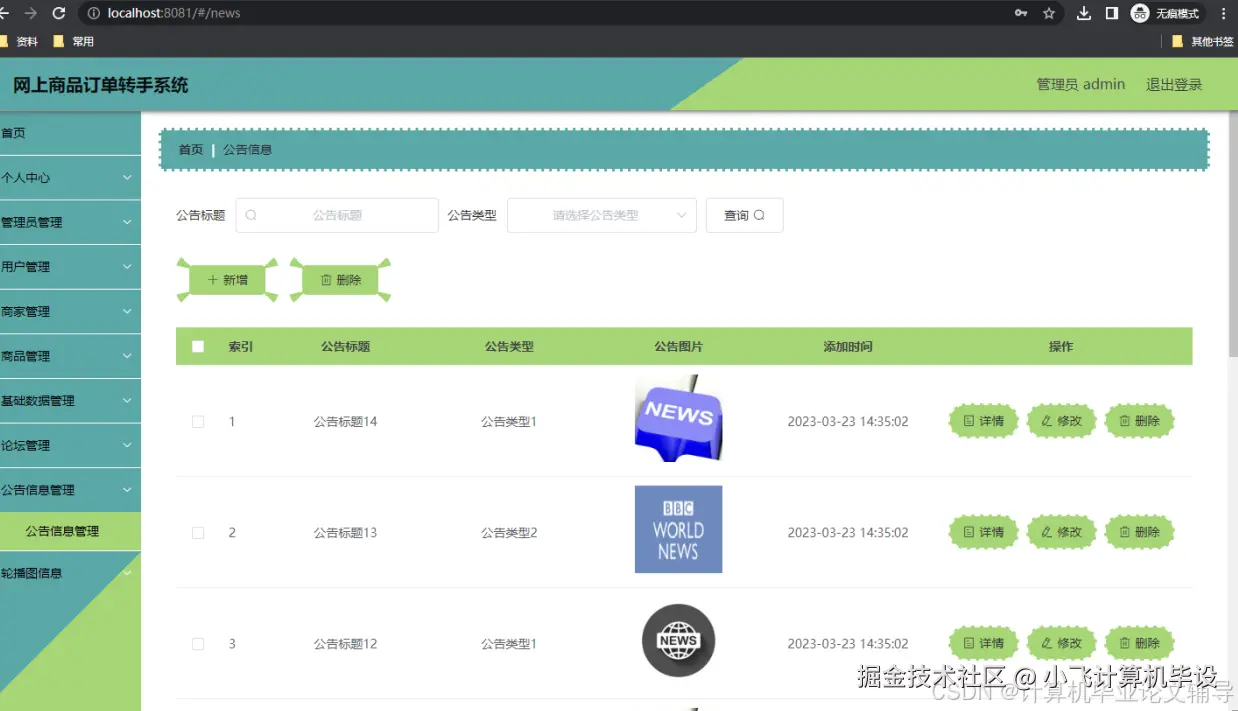View 详情 for 公告标题14

pyautogui.click(x=983, y=421)
